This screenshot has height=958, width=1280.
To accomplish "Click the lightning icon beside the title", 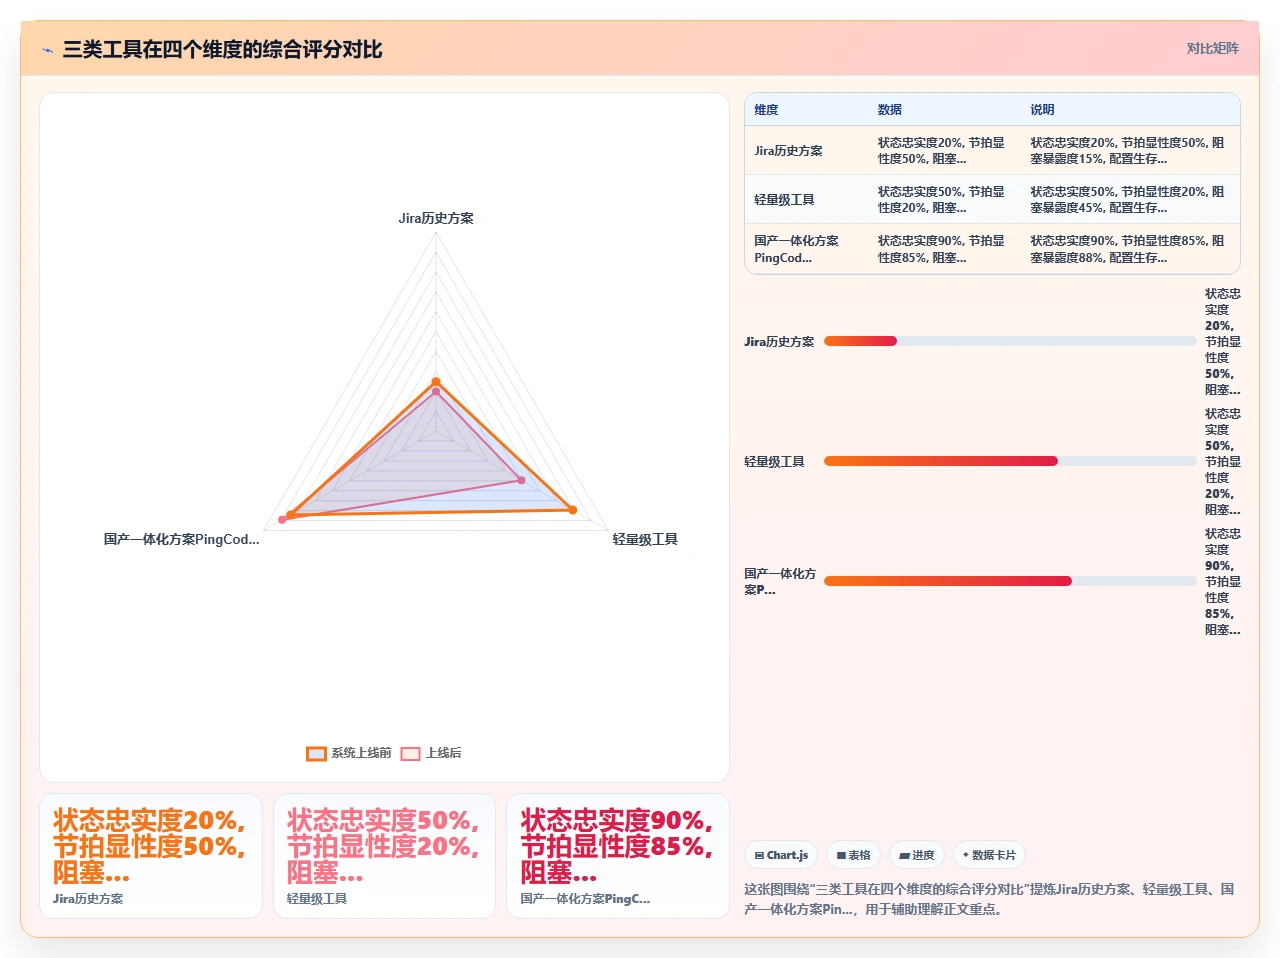I will 47,50.
